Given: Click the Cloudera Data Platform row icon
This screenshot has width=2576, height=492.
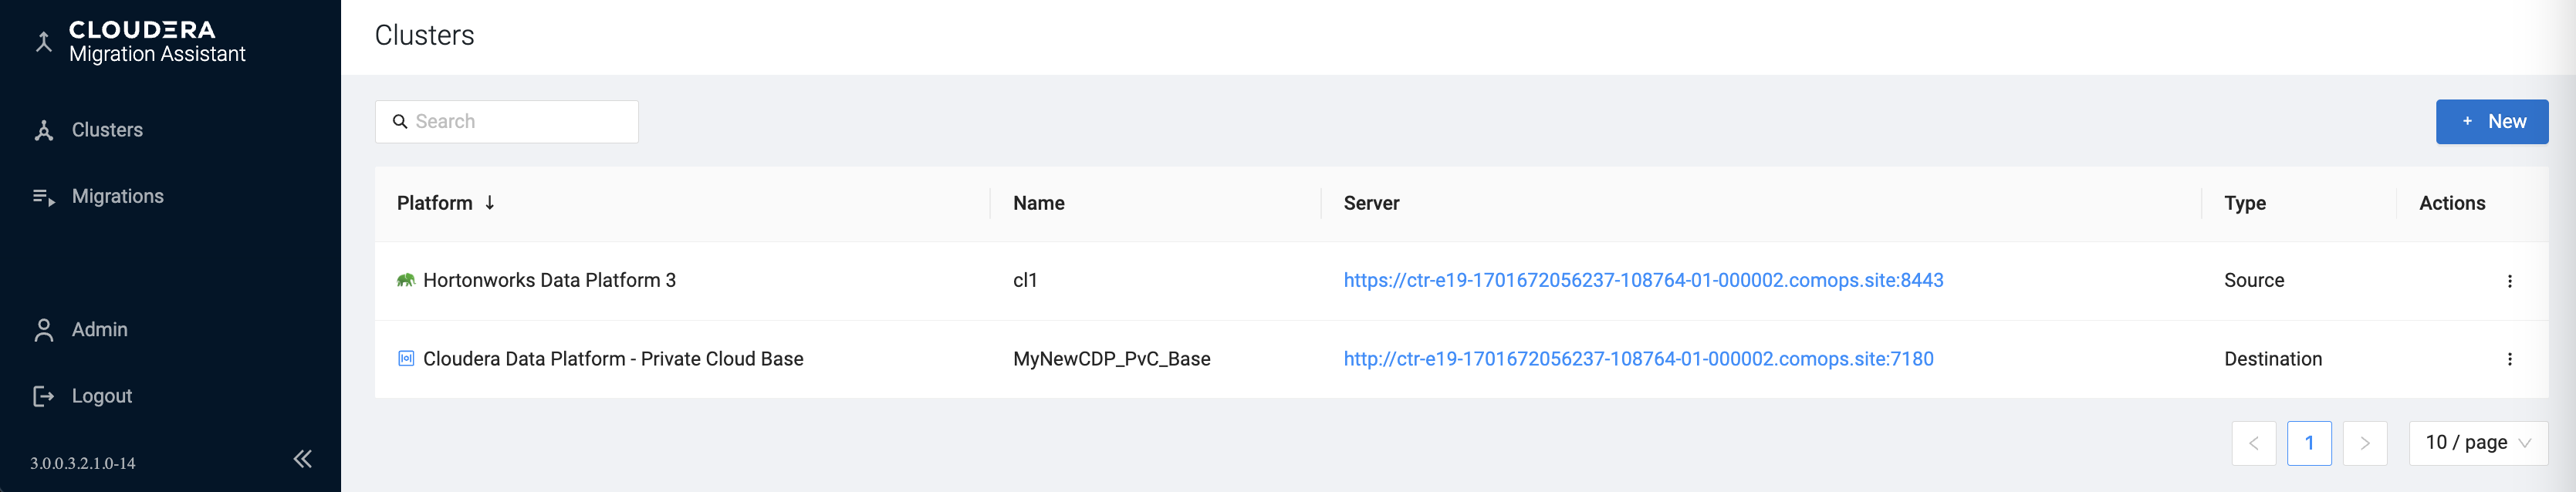Looking at the screenshot, I should coord(406,359).
